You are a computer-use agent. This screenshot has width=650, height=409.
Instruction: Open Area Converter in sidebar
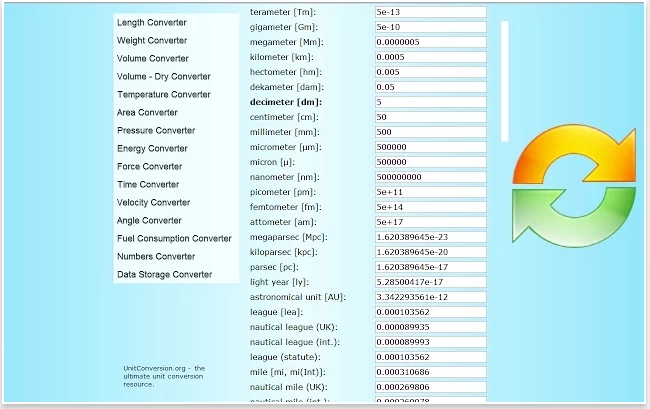147,113
